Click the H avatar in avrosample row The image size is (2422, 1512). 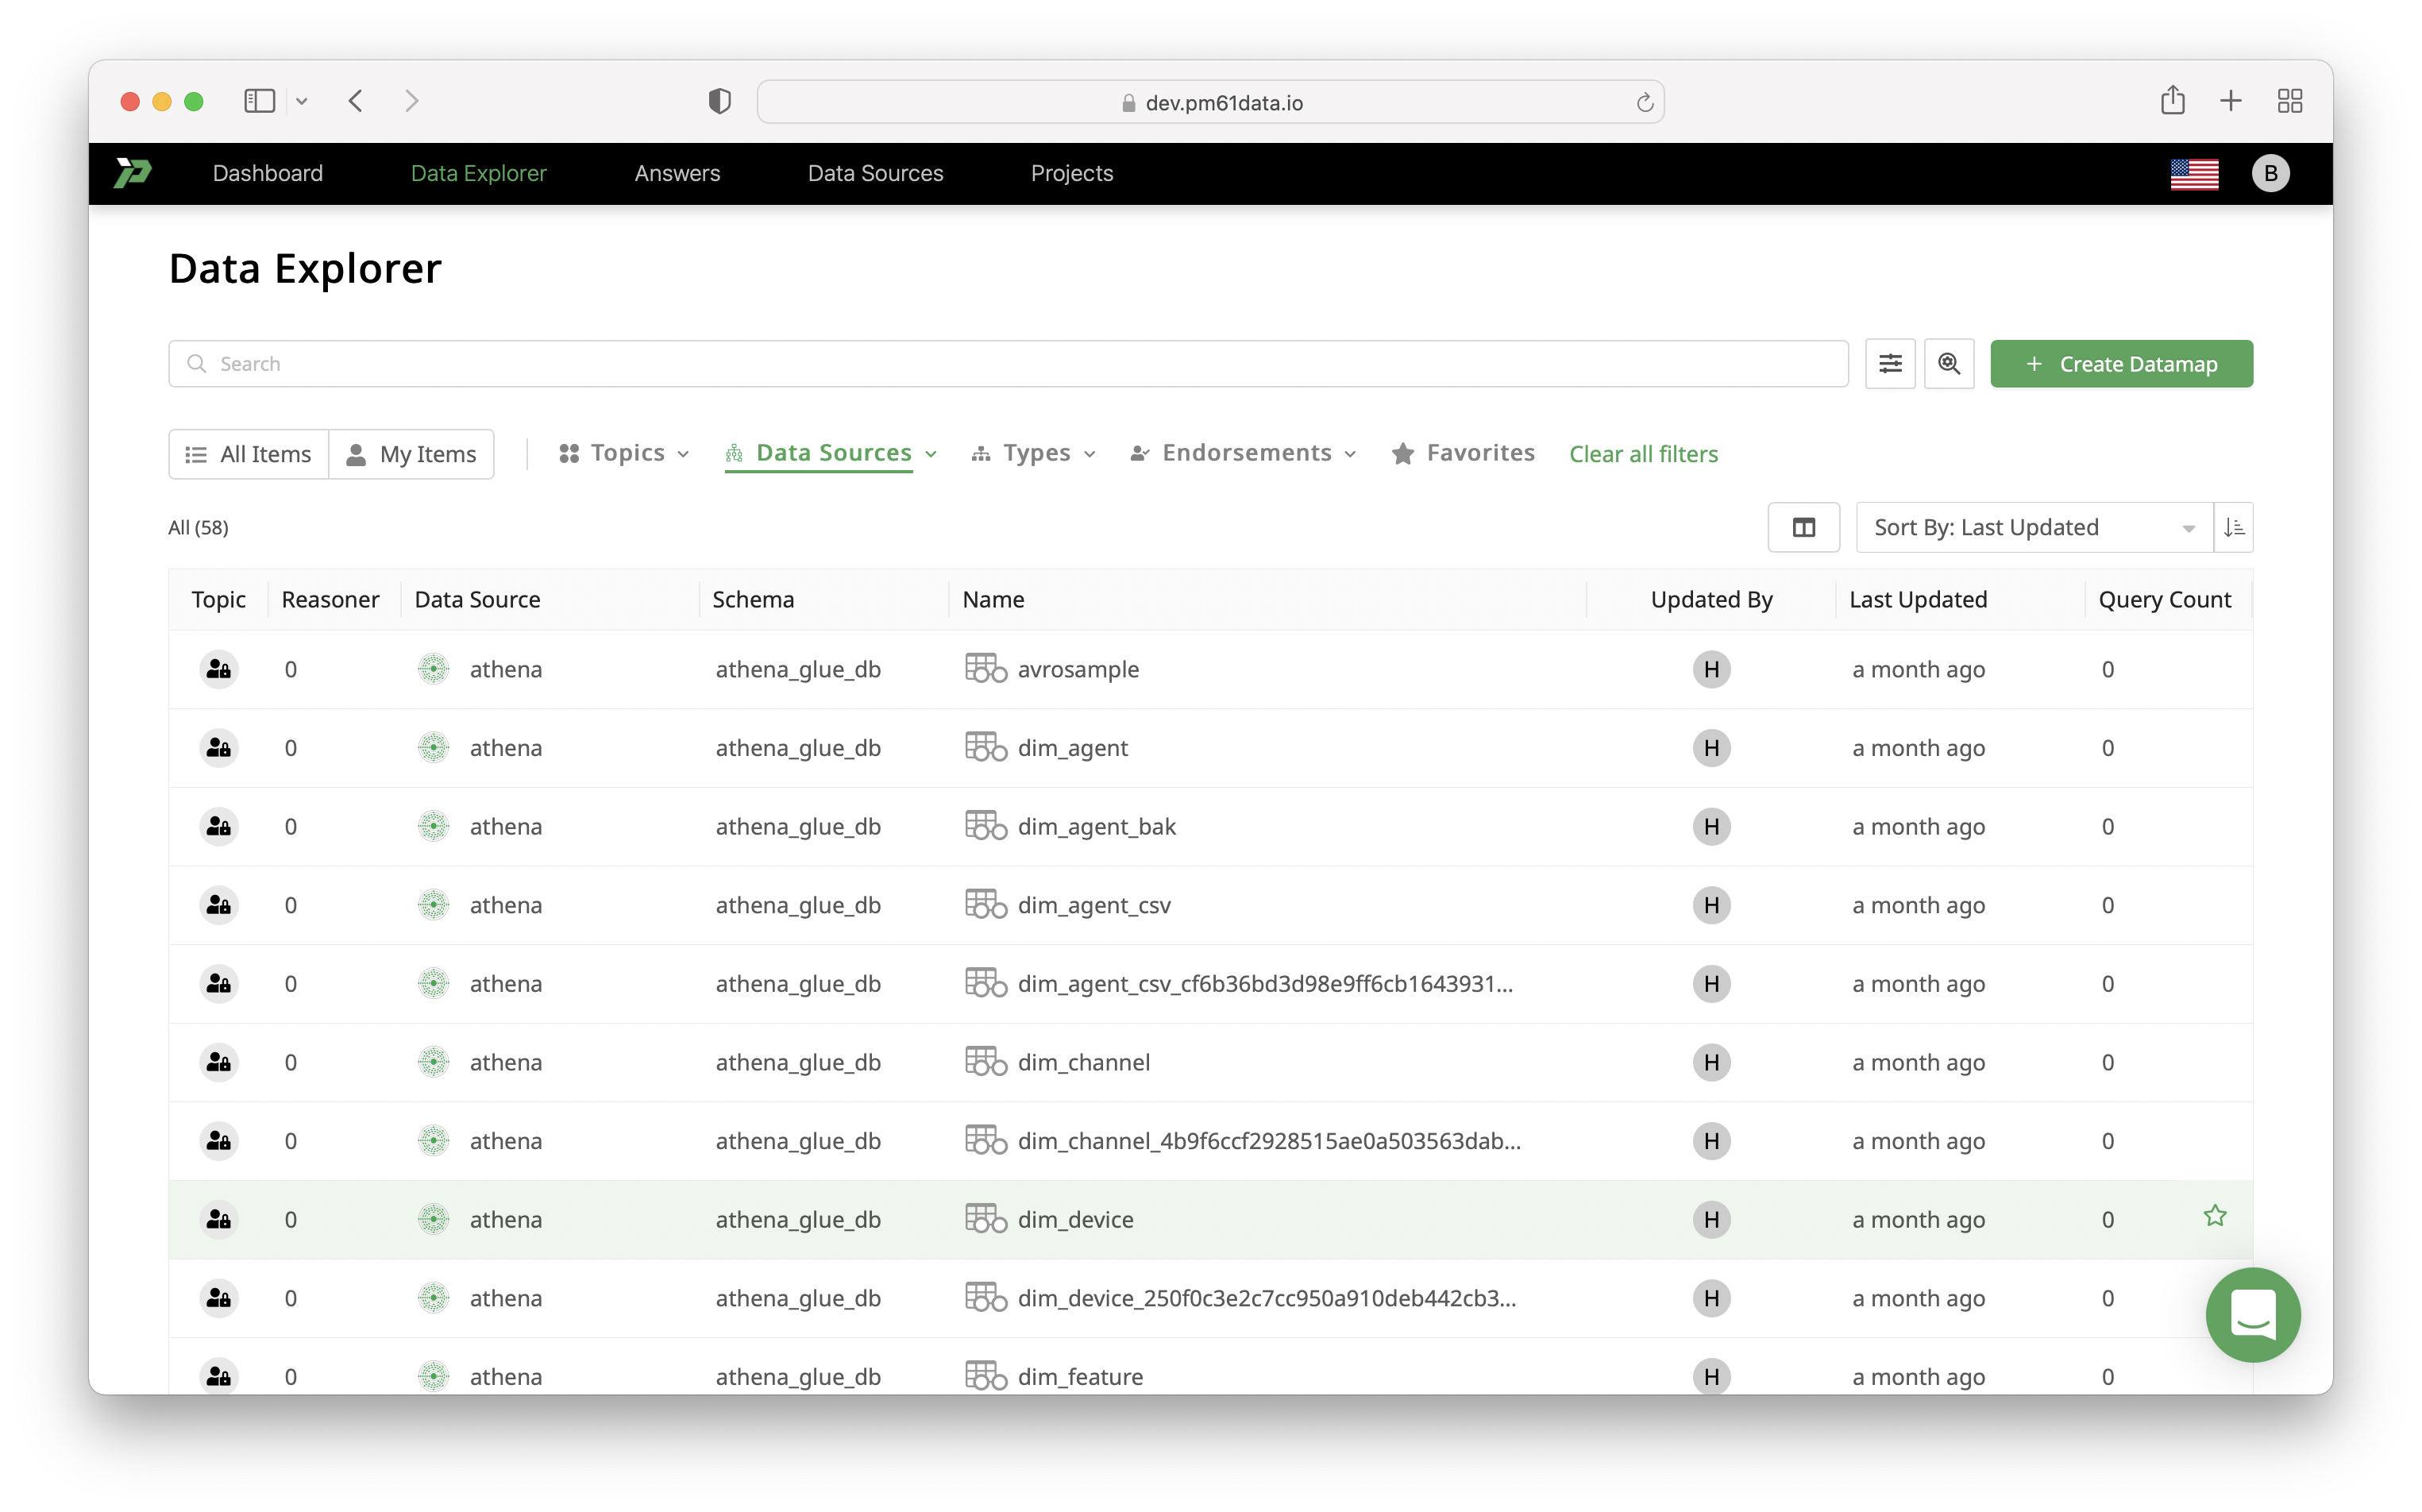(x=1711, y=669)
